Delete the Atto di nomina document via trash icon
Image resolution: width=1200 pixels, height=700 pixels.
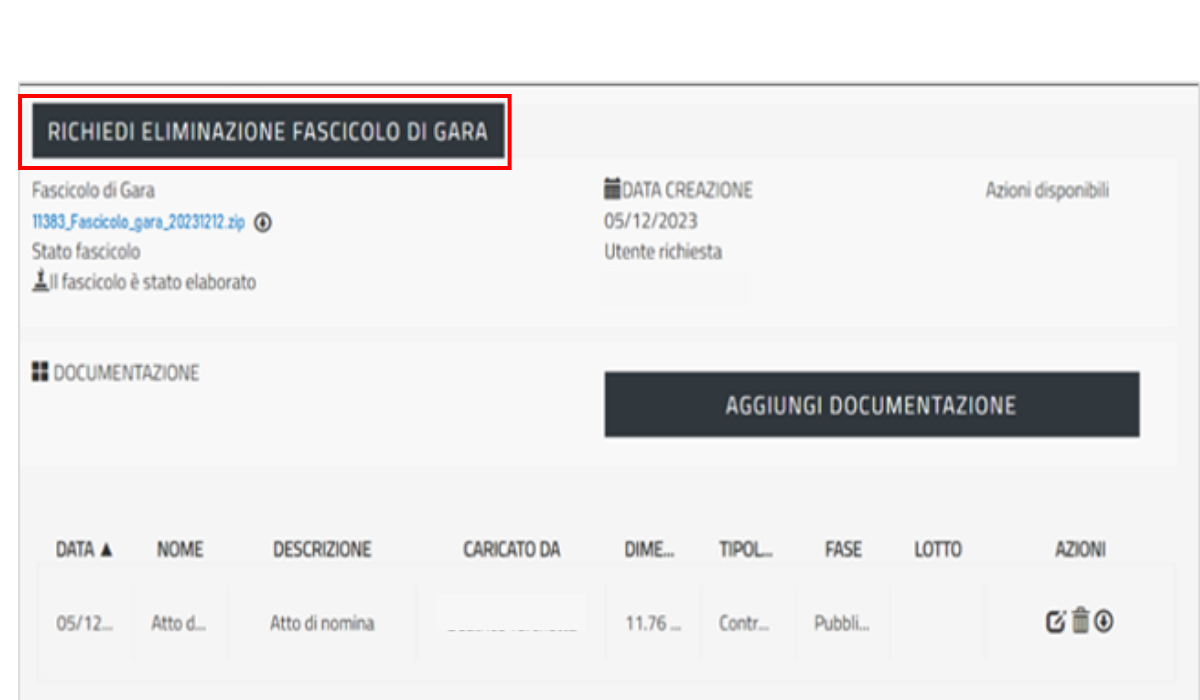[x=1080, y=622]
